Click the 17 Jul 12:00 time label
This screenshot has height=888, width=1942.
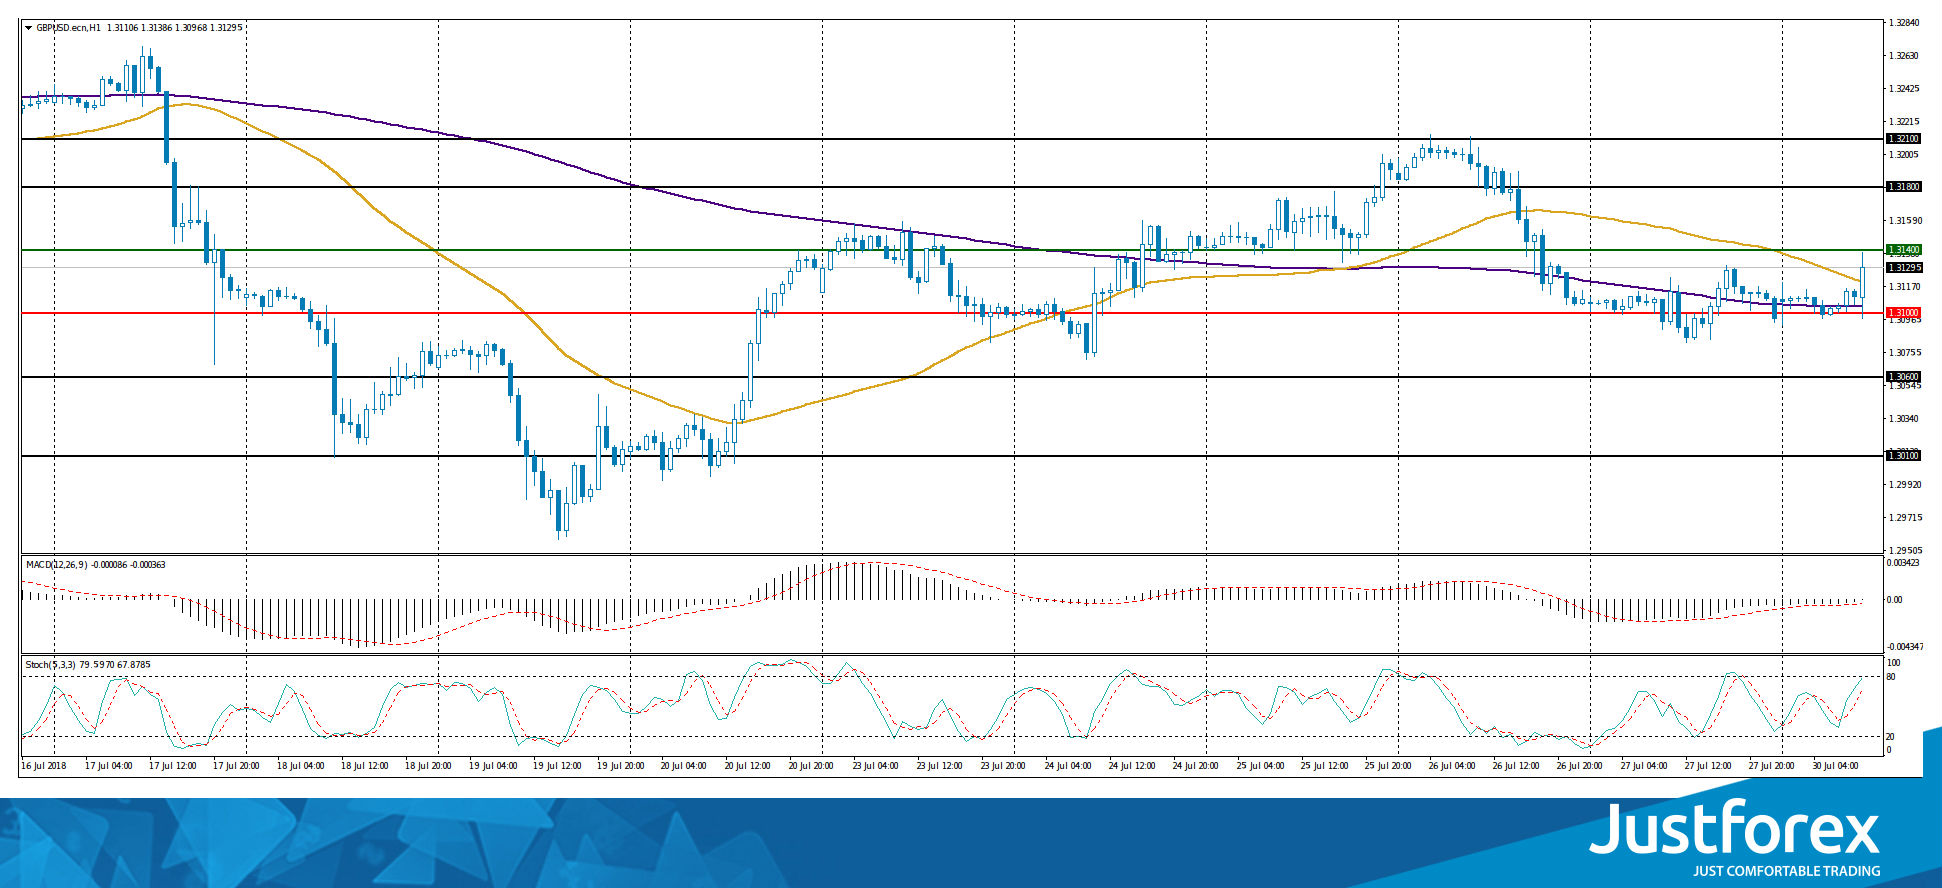pos(173,766)
